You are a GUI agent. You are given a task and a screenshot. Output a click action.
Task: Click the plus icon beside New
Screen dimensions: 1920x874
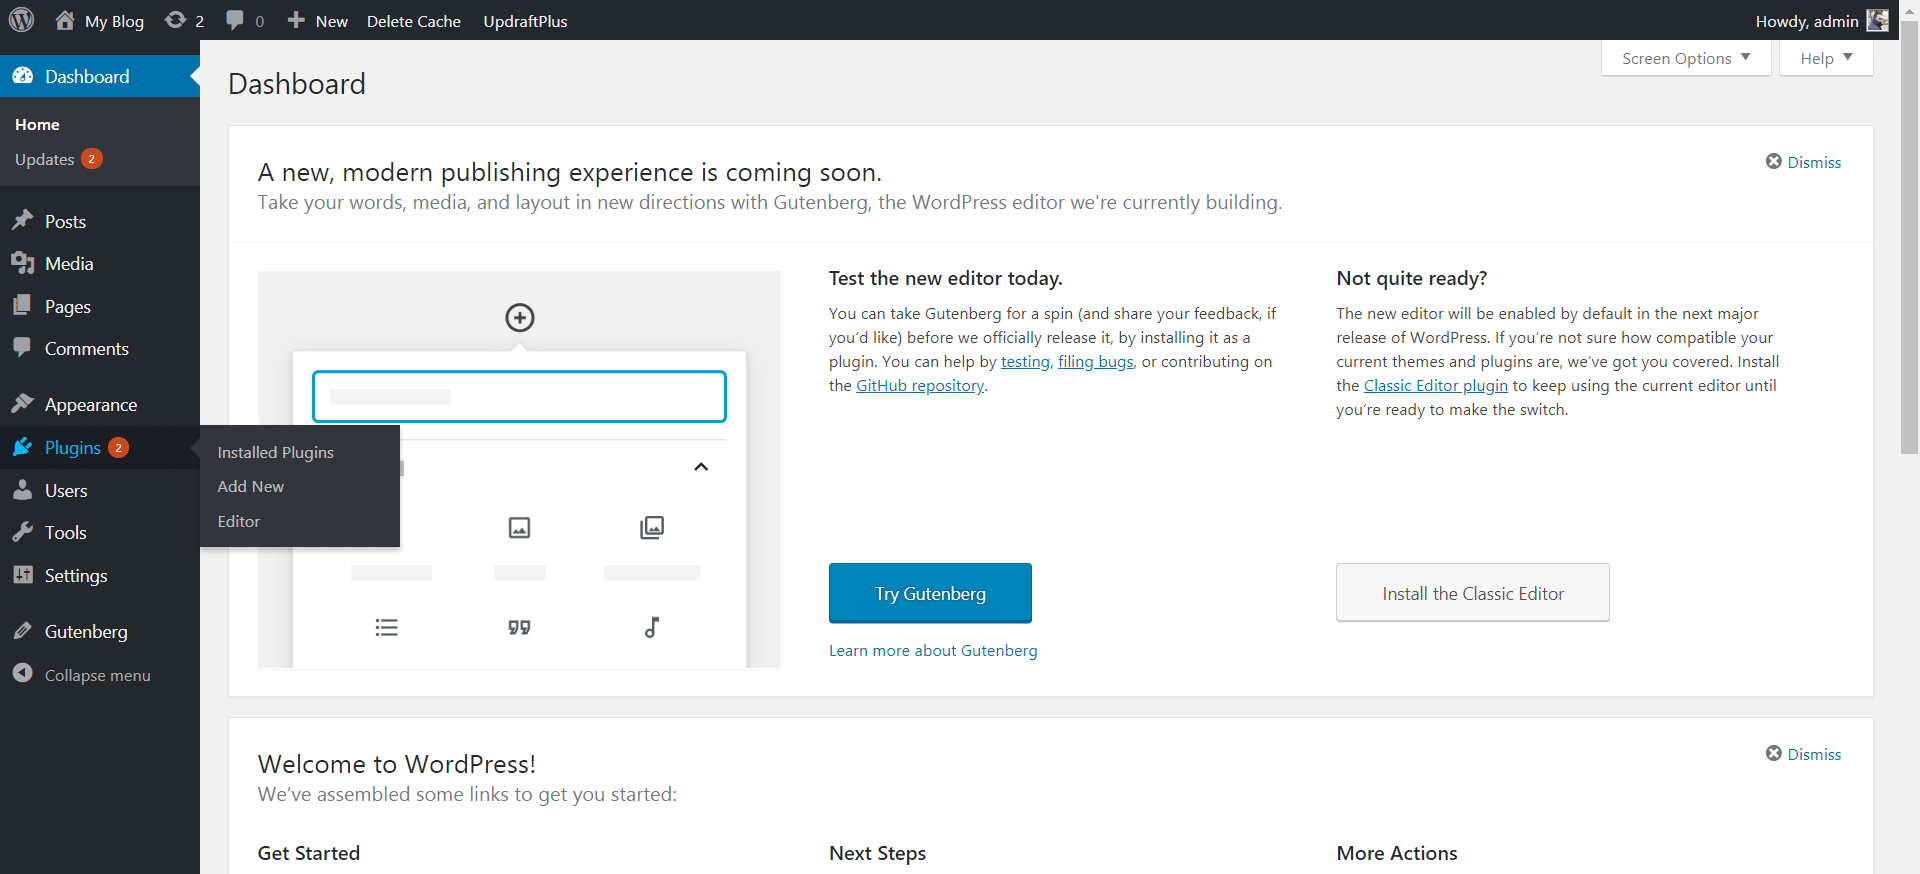pyautogui.click(x=296, y=20)
